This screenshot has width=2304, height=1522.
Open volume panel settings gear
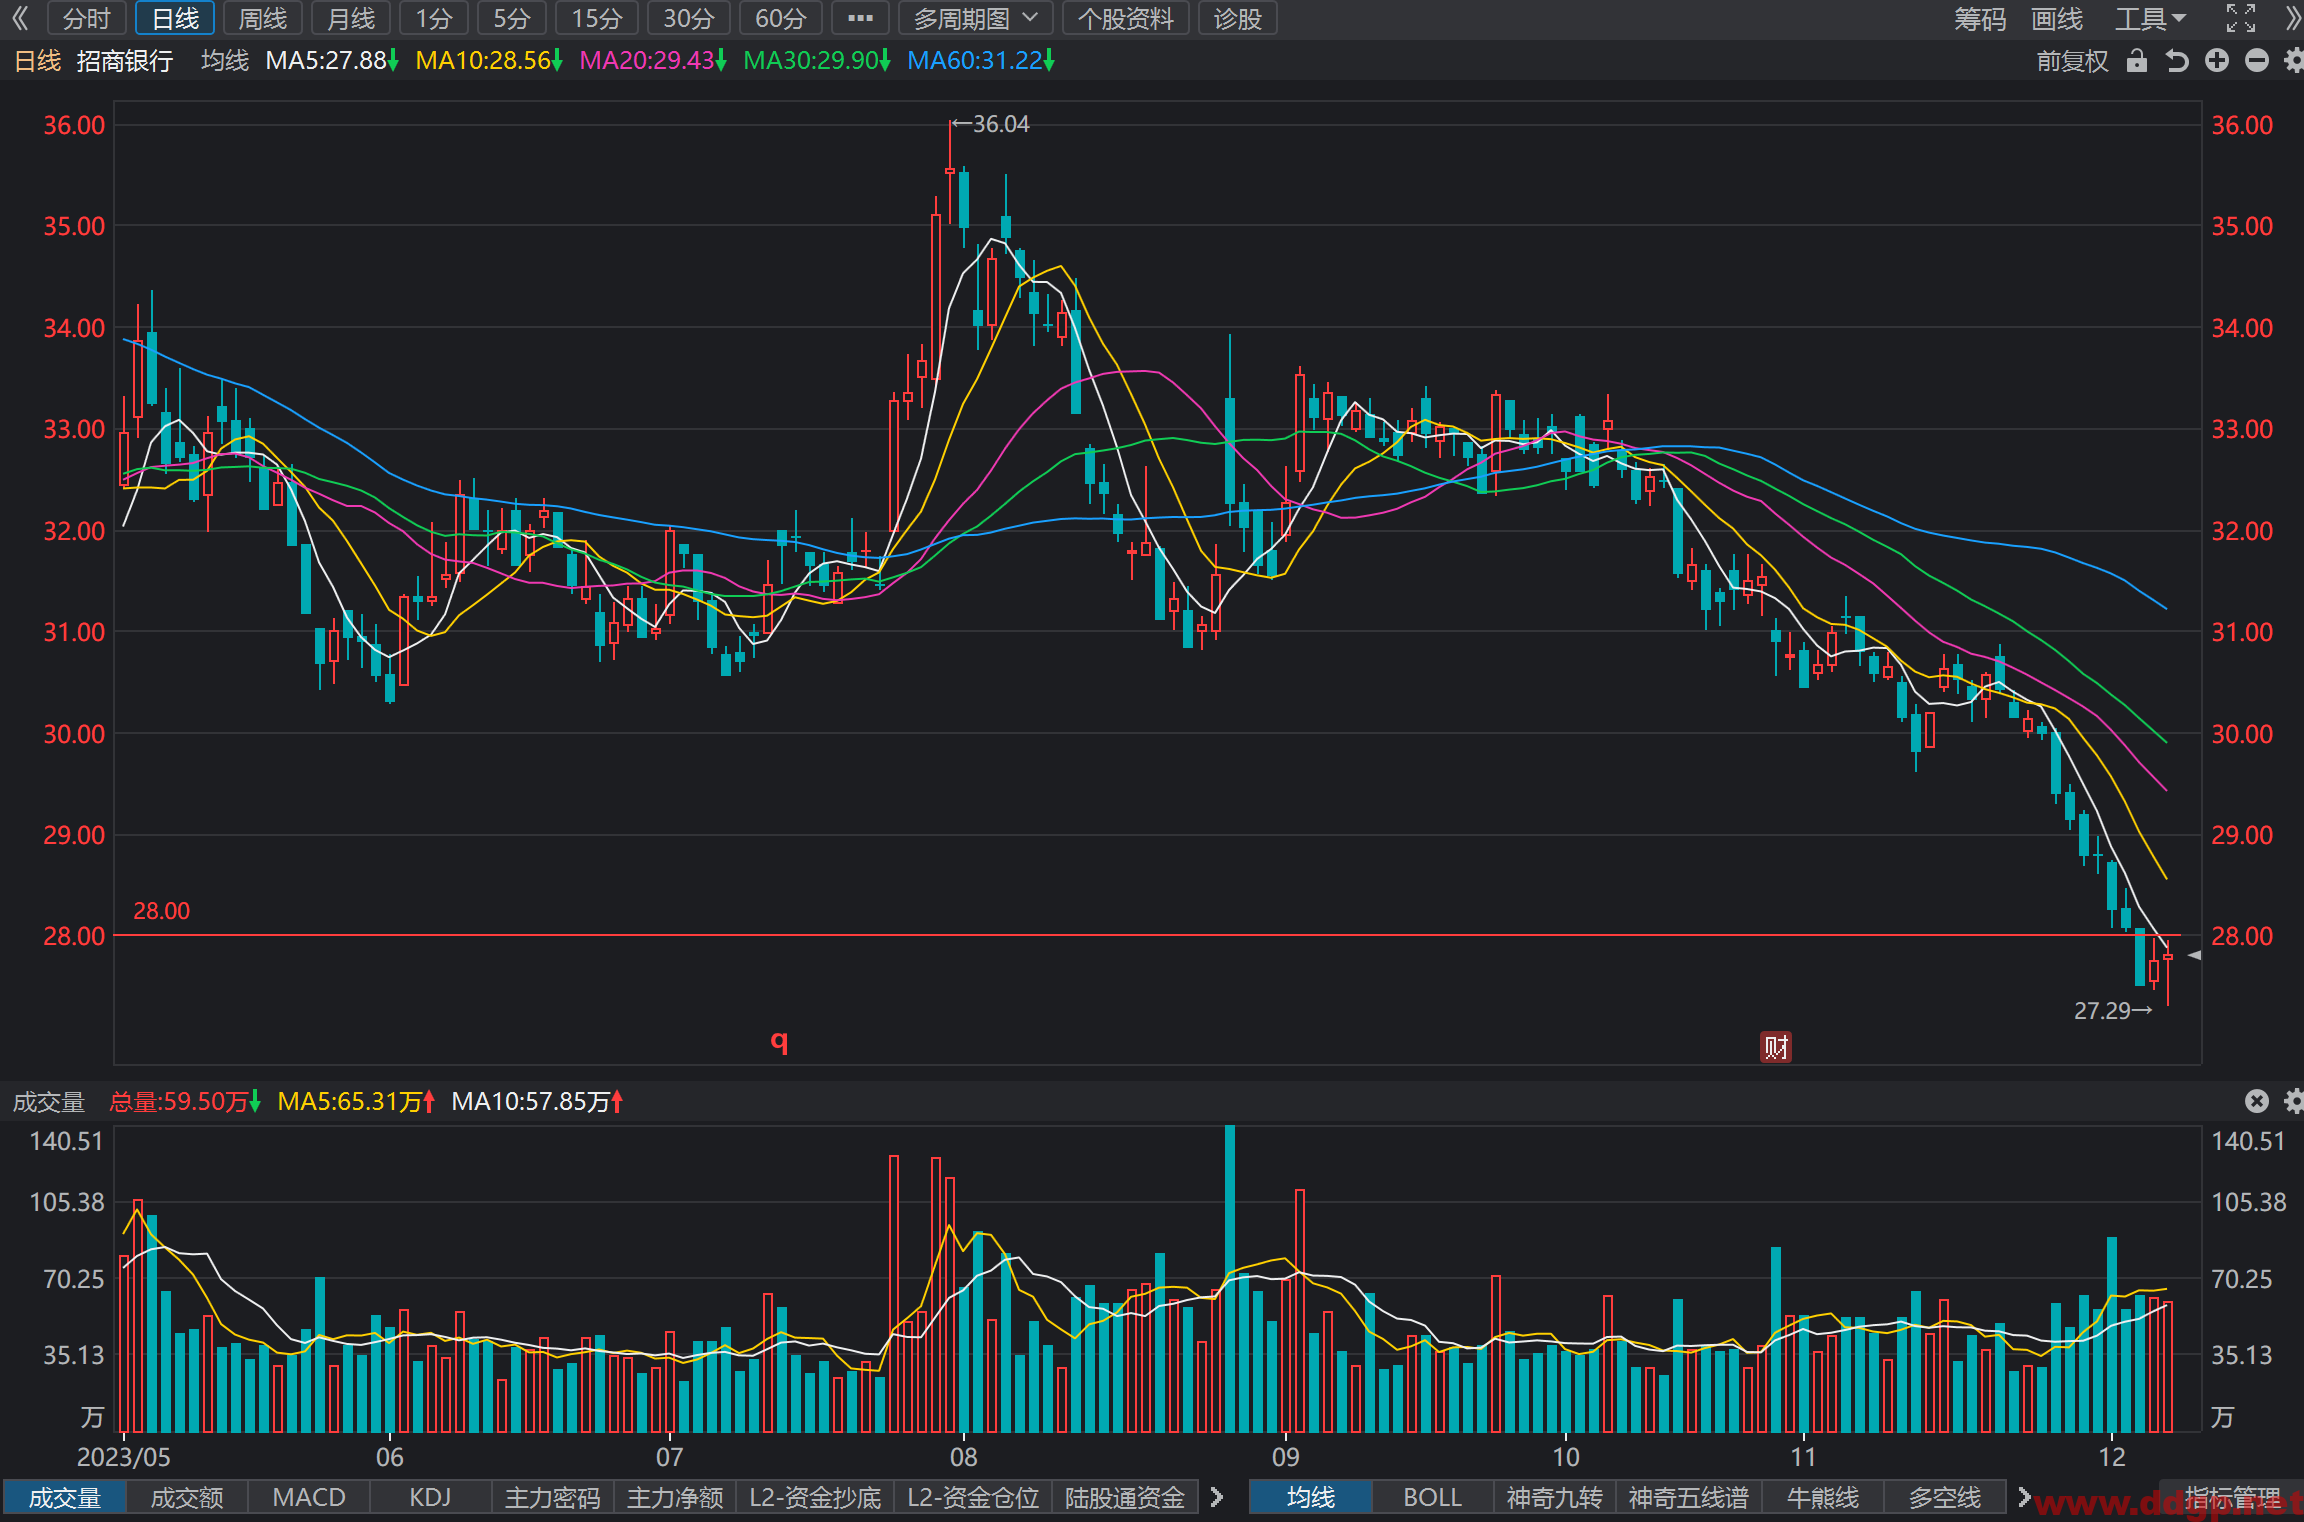click(2294, 1101)
